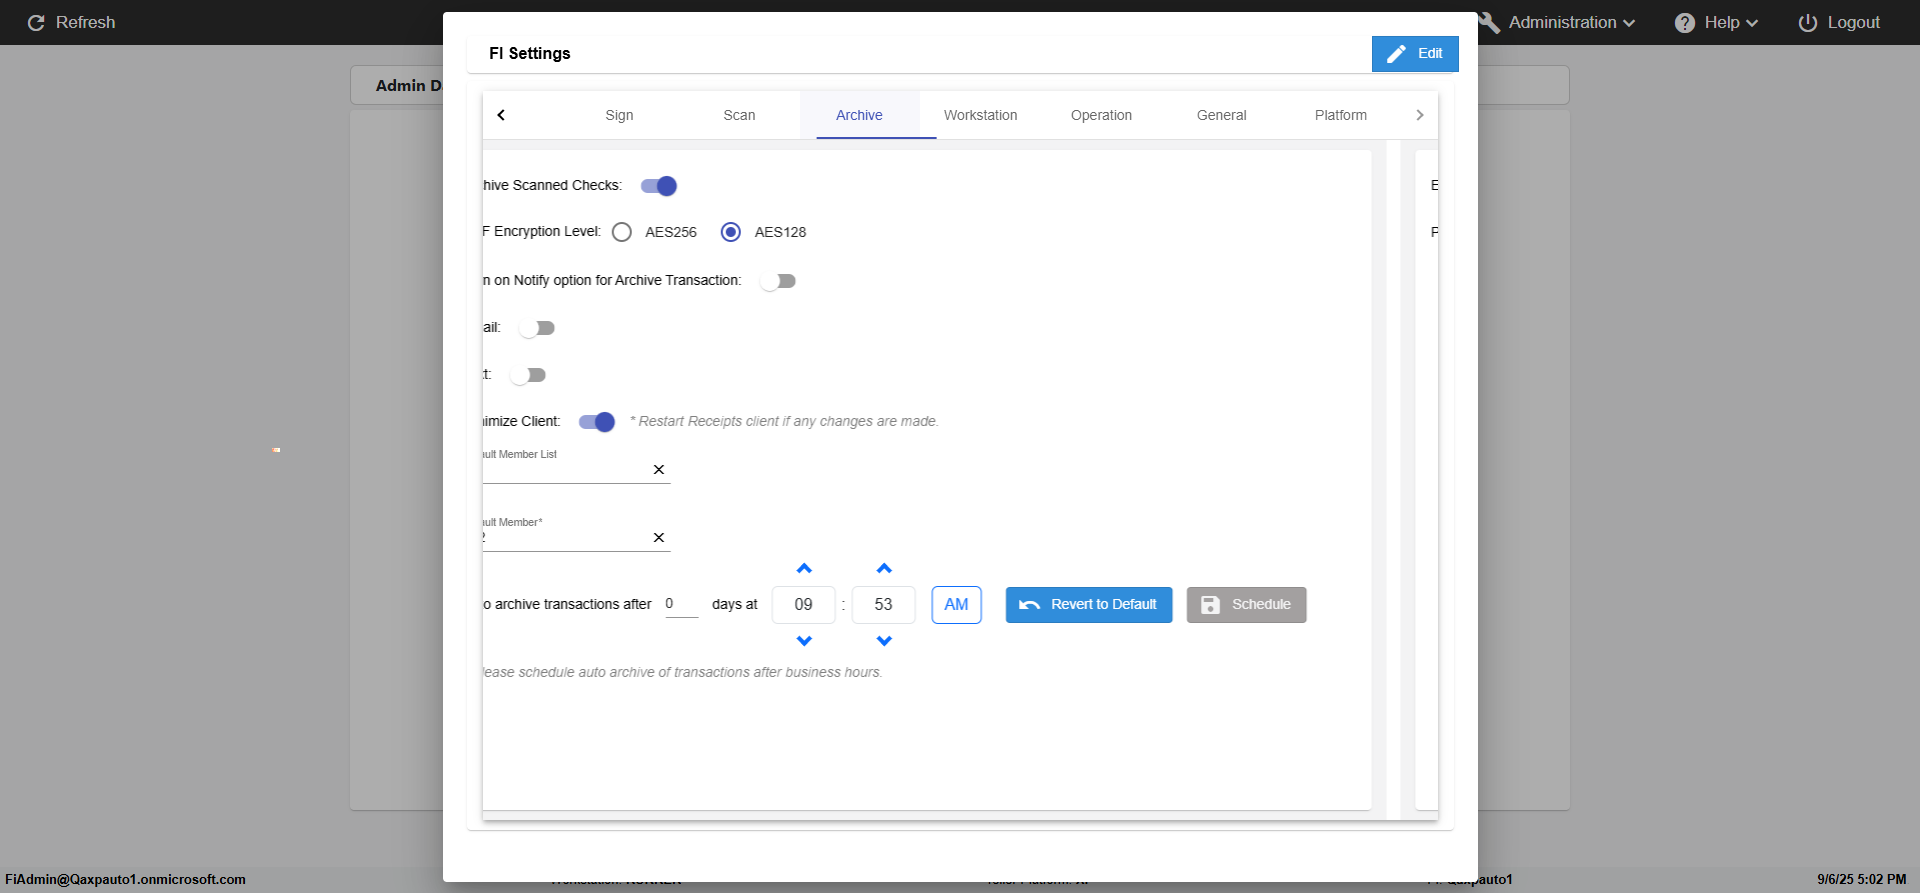
Task: Click Revert to Default button
Action: (x=1089, y=605)
